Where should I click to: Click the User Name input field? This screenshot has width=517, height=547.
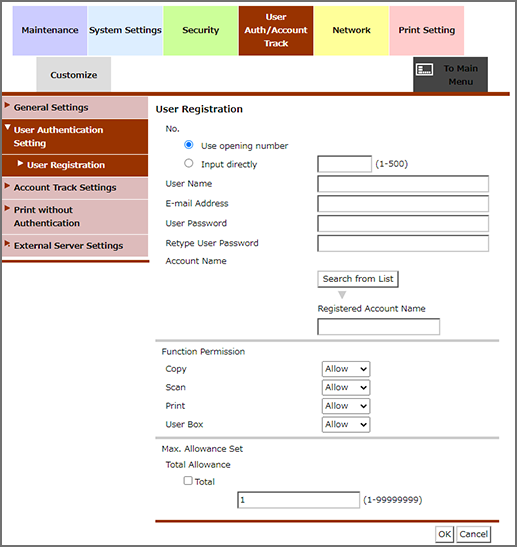403,184
